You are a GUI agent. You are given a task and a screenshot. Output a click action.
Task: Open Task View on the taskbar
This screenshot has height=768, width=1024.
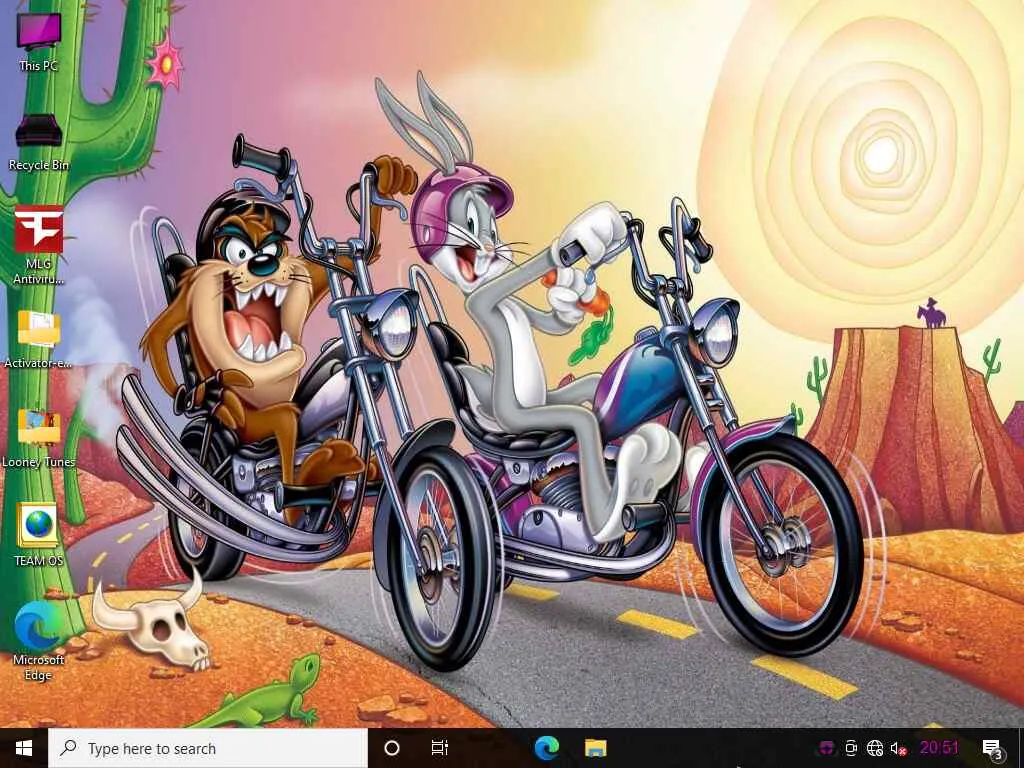(440, 748)
